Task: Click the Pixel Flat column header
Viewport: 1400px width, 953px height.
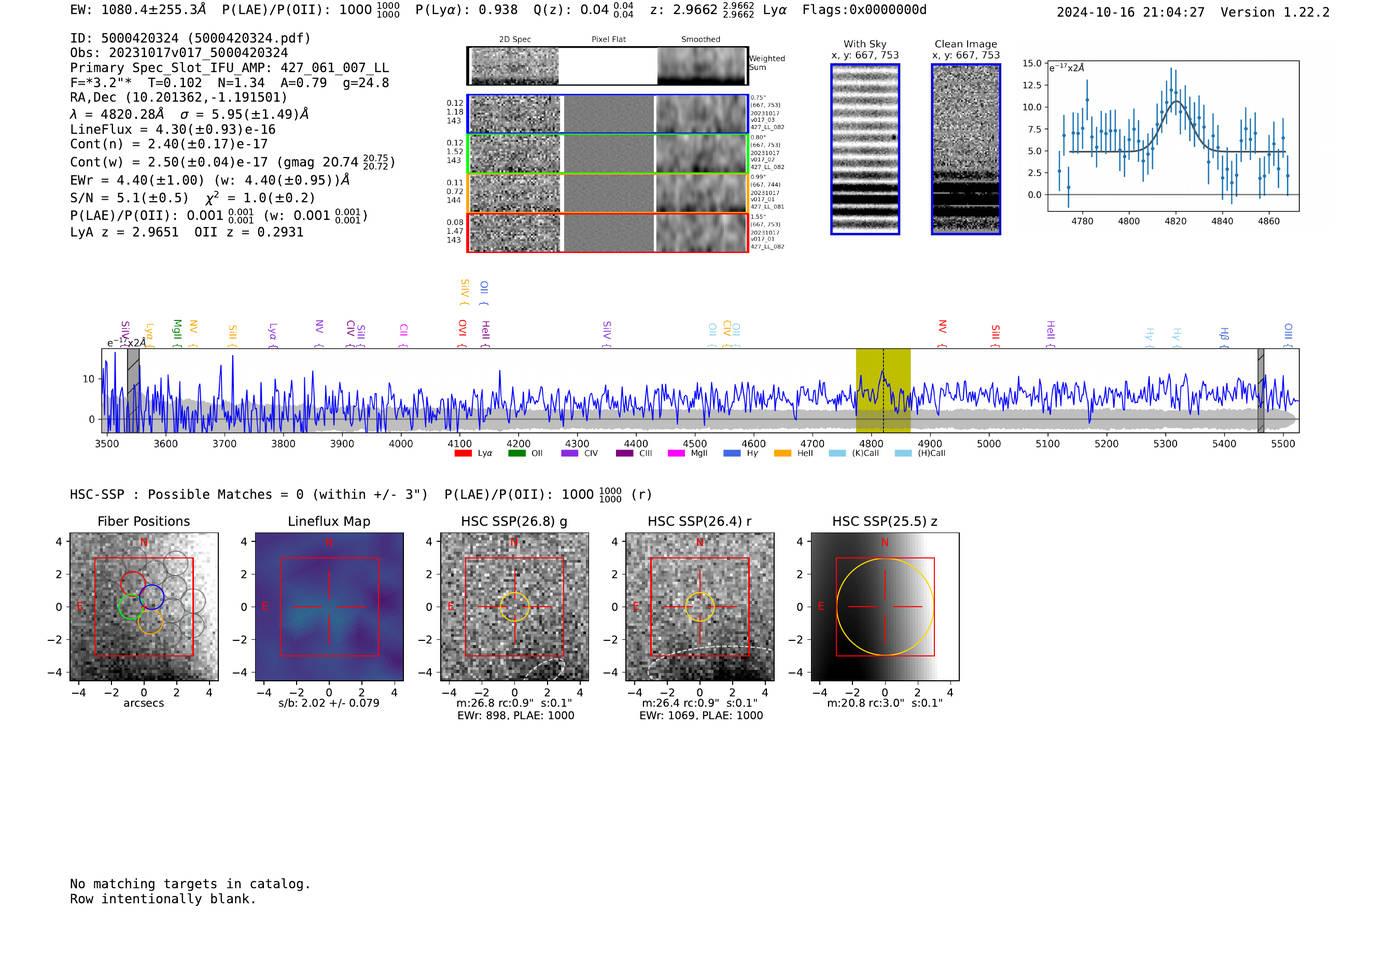Action: (x=608, y=40)
